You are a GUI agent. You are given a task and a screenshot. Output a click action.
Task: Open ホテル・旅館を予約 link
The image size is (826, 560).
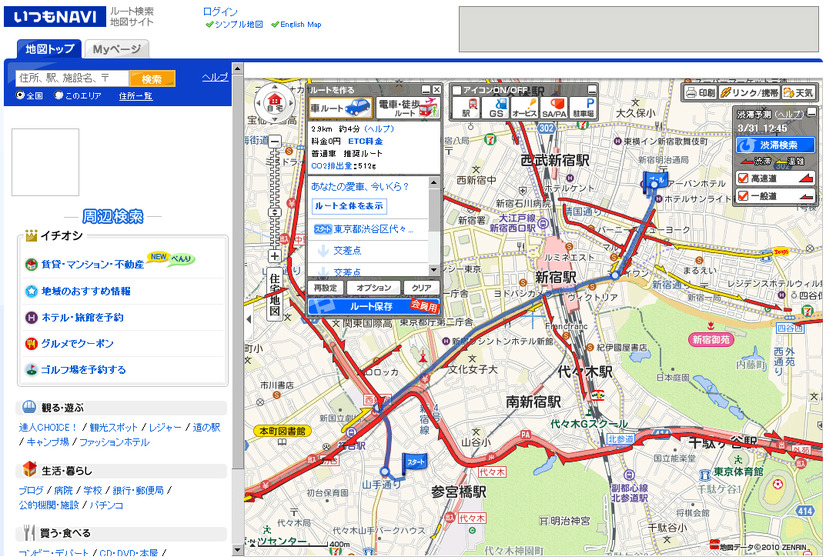point(82,317)
